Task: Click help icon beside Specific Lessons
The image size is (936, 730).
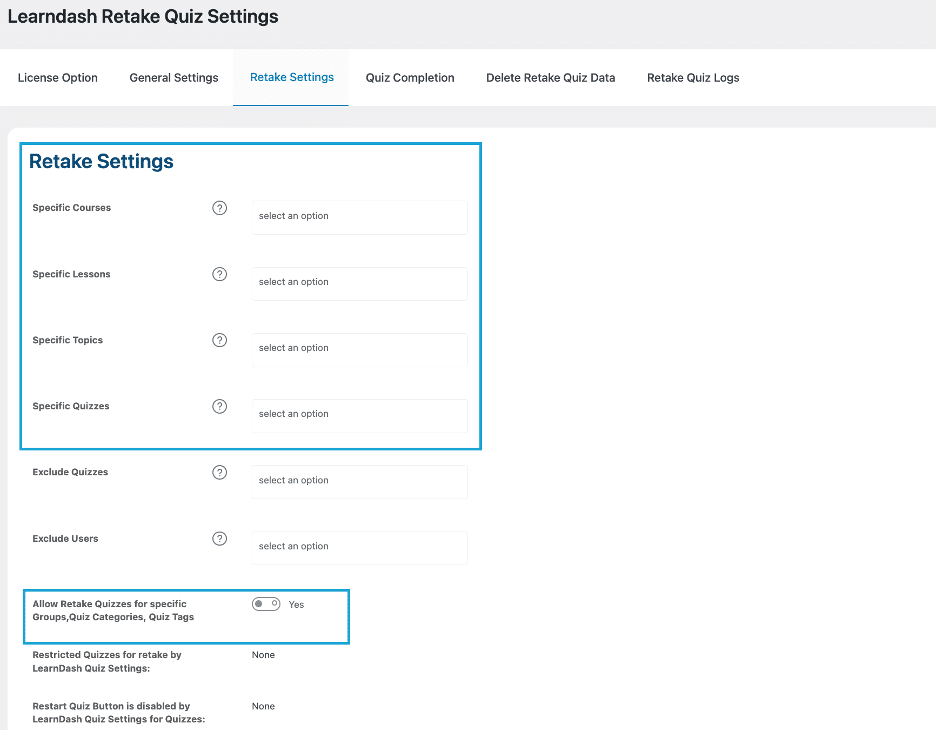Action: (x=220, y=274)
